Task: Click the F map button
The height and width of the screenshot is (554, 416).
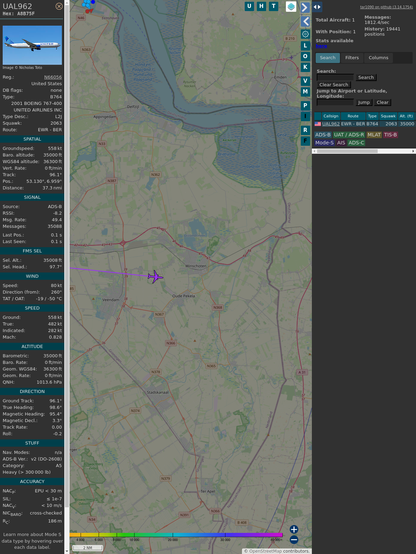Action: (305, 141)
